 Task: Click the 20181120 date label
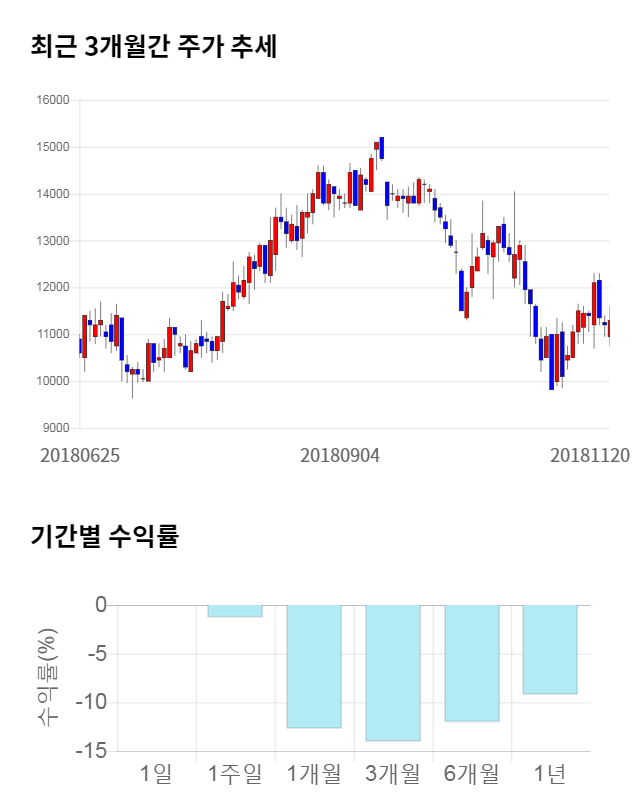point(590,455)
